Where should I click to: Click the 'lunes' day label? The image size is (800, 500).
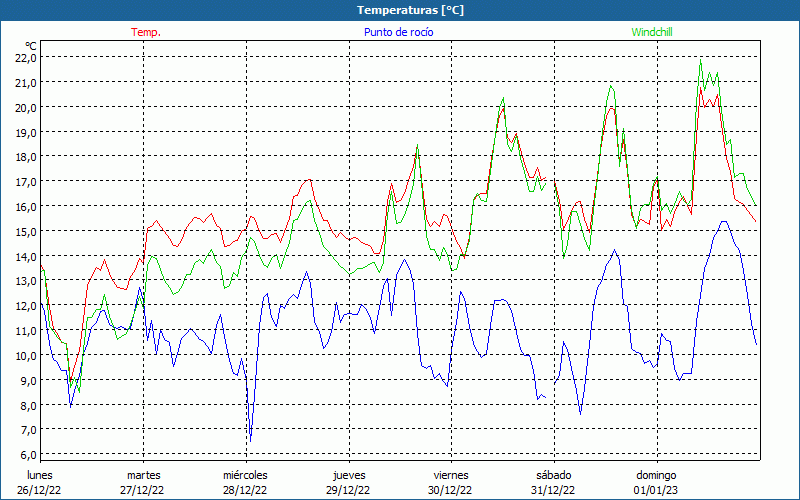(40, 476)
